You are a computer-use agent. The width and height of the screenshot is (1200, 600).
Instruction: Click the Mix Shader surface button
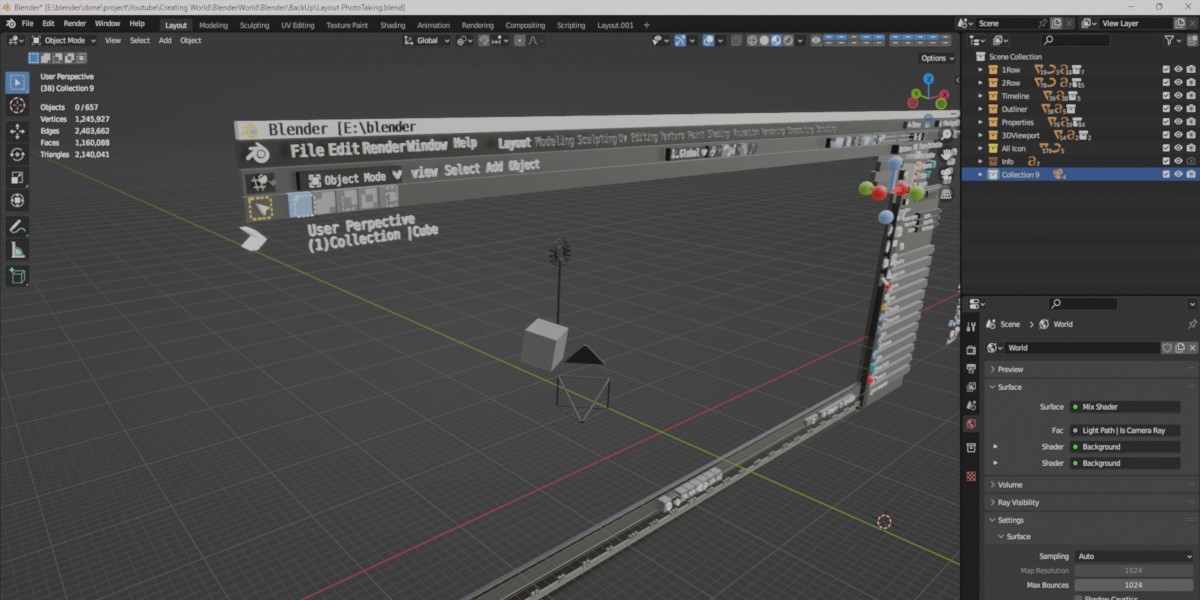1125,407
